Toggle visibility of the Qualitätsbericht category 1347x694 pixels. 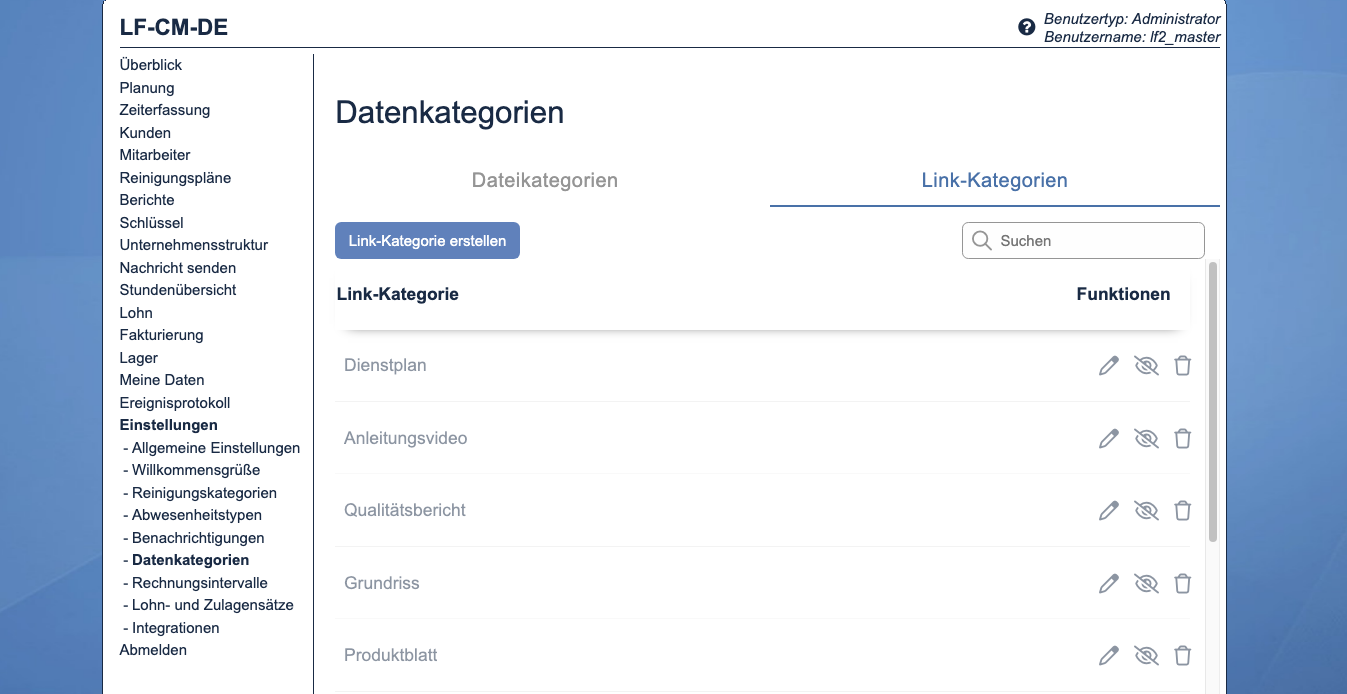[x=1146, y=511]
